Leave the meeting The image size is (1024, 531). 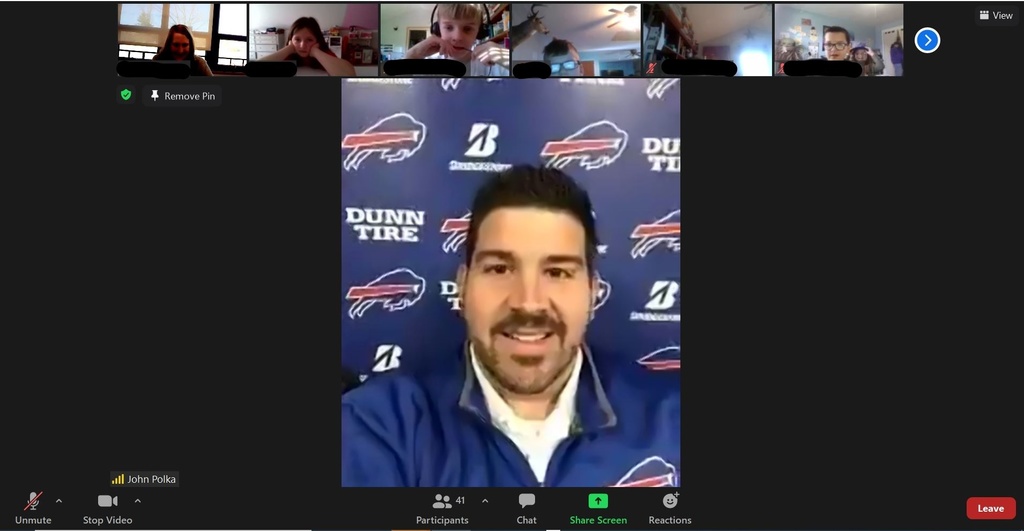991,508
